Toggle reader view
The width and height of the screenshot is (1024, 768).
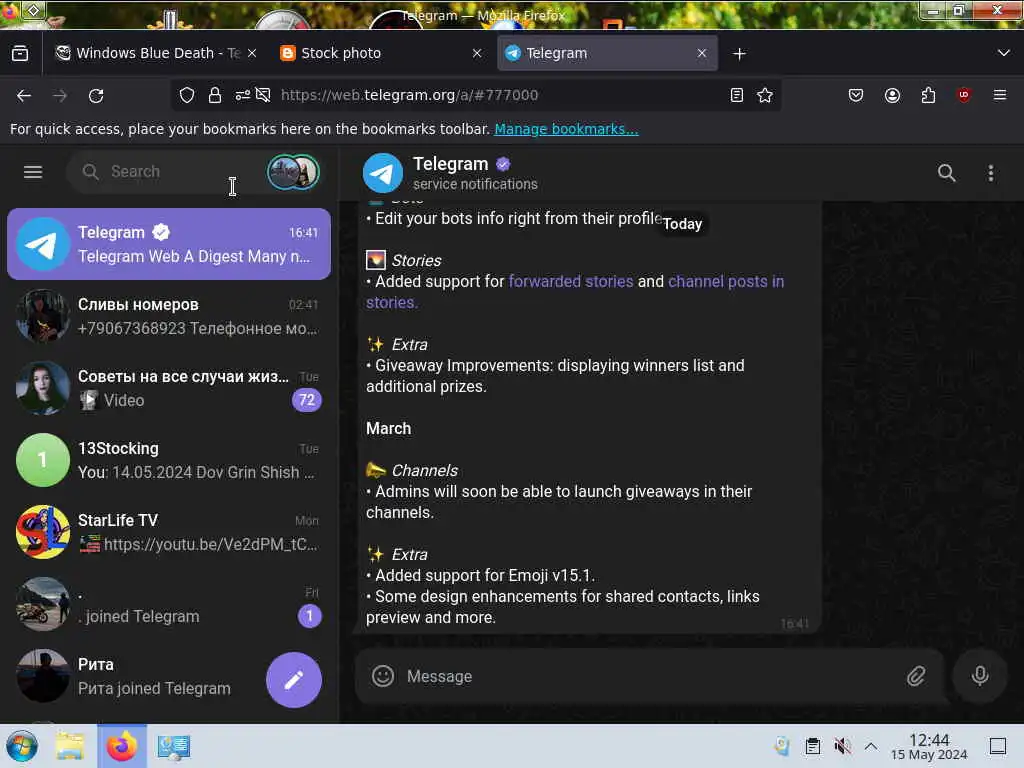coord(737,95)
